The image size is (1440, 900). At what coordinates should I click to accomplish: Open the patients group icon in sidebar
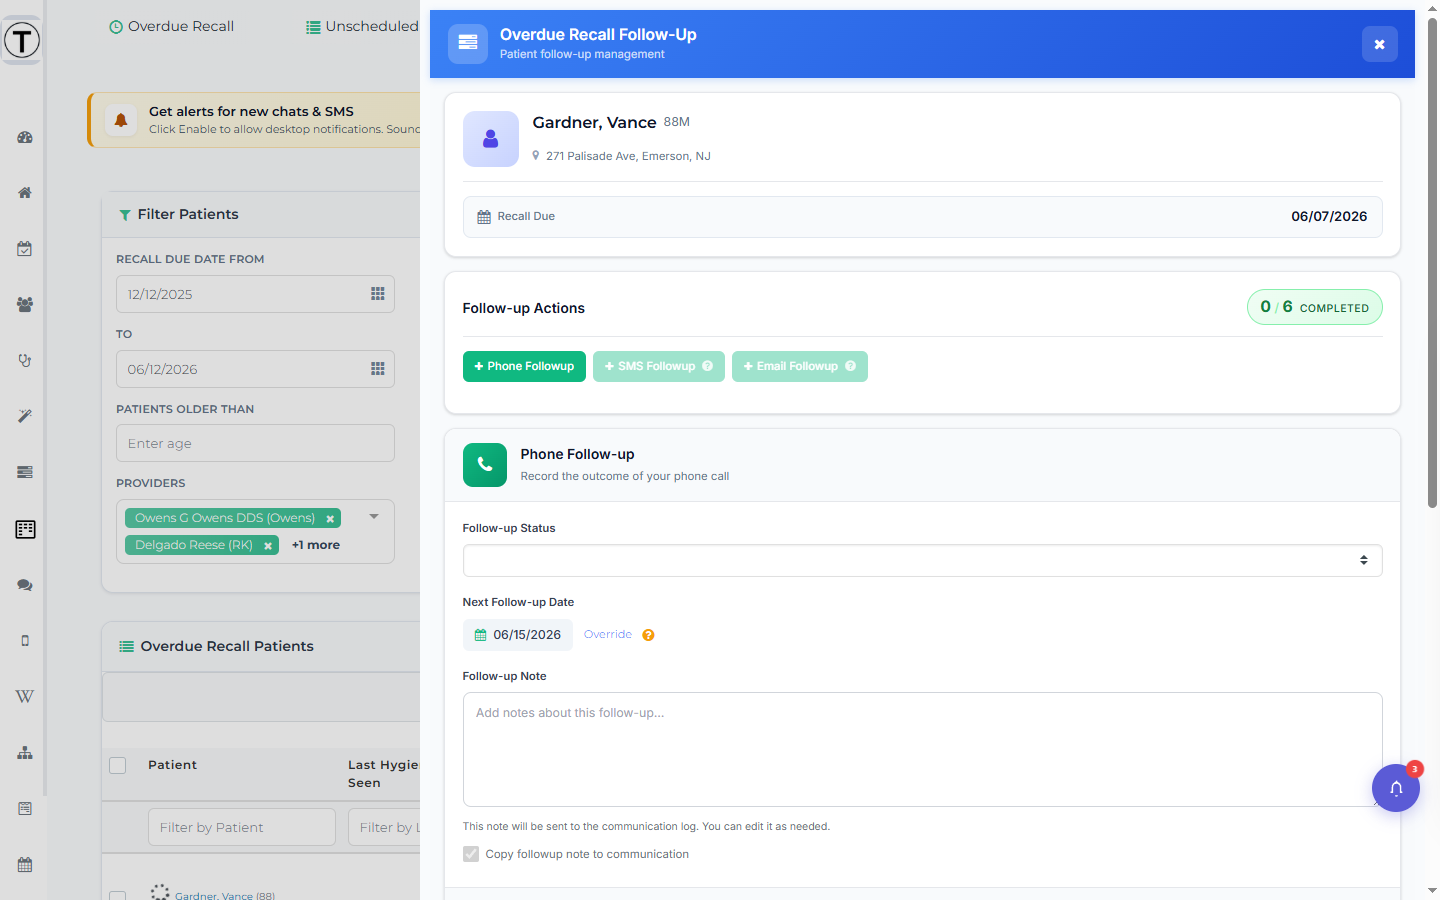(x=25, y=305)
